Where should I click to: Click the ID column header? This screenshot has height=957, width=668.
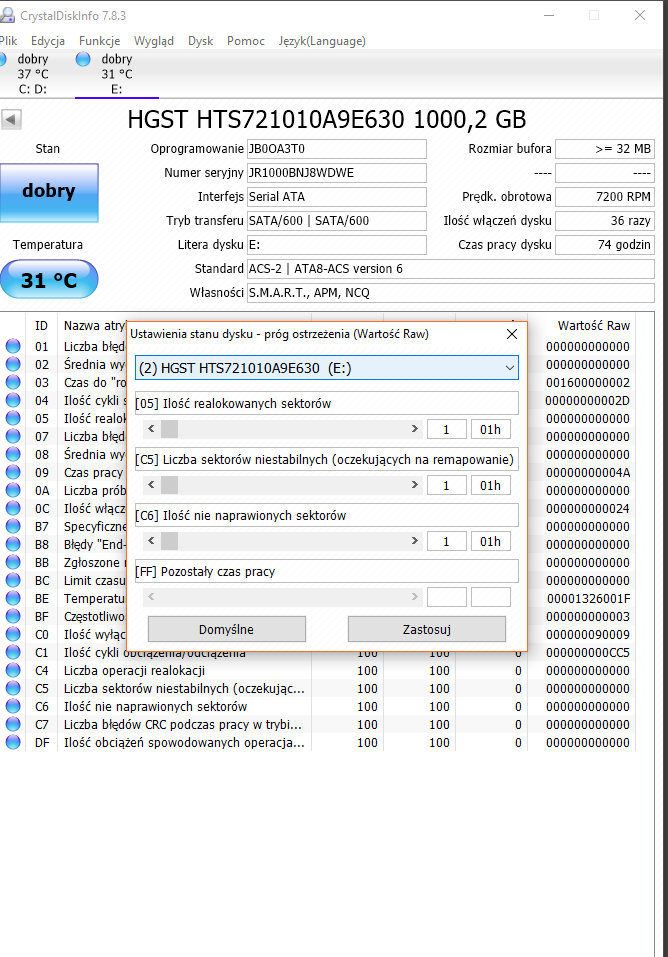click(42, 326)
